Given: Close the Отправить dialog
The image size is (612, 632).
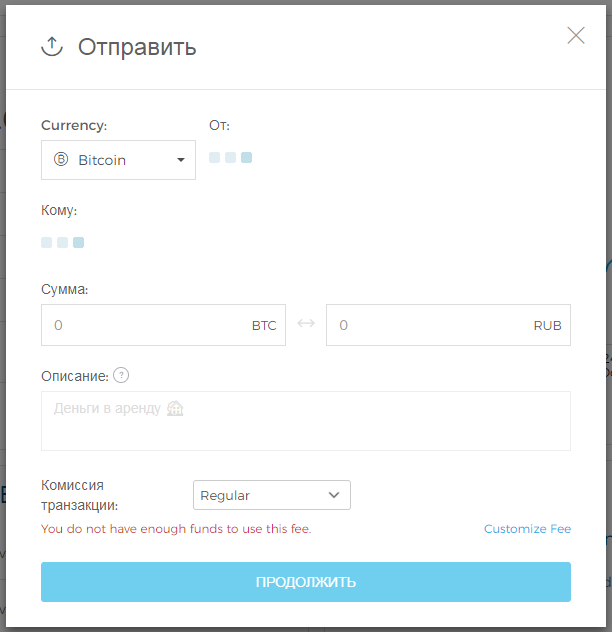Looking at the screenshot, I should pyautogui.click(x=576, y=36).
